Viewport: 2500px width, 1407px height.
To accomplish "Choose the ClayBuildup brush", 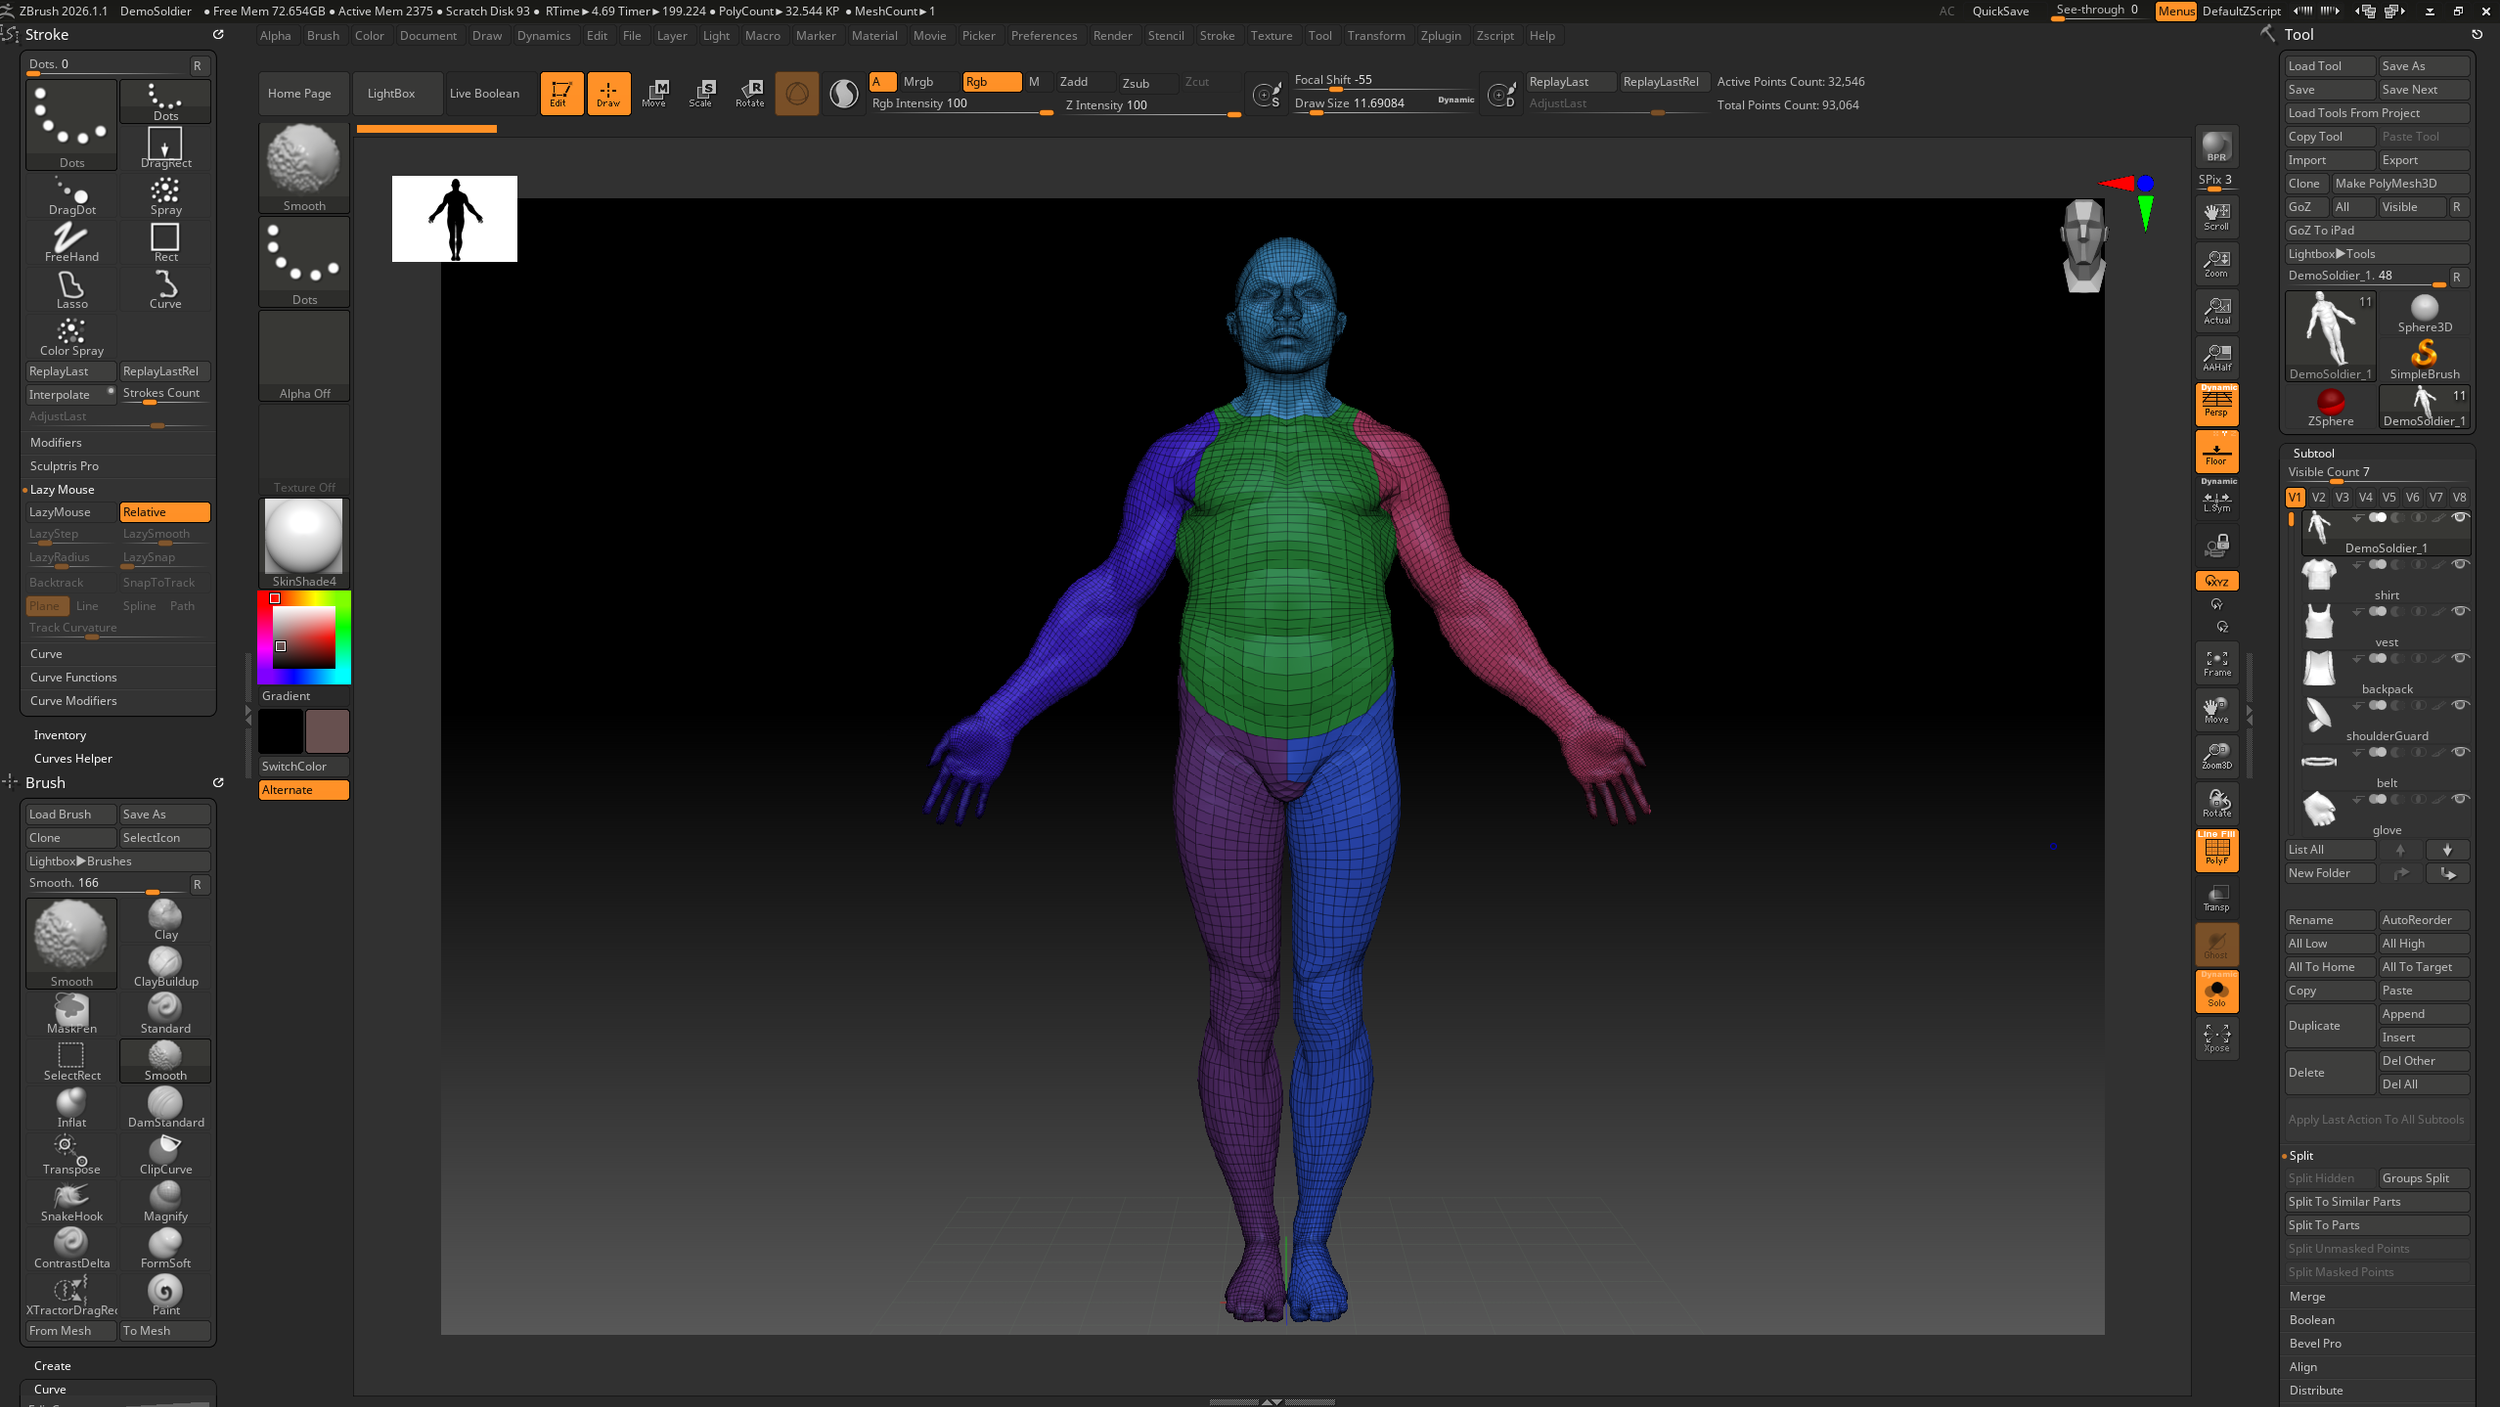I will click(x=165, y=966).
